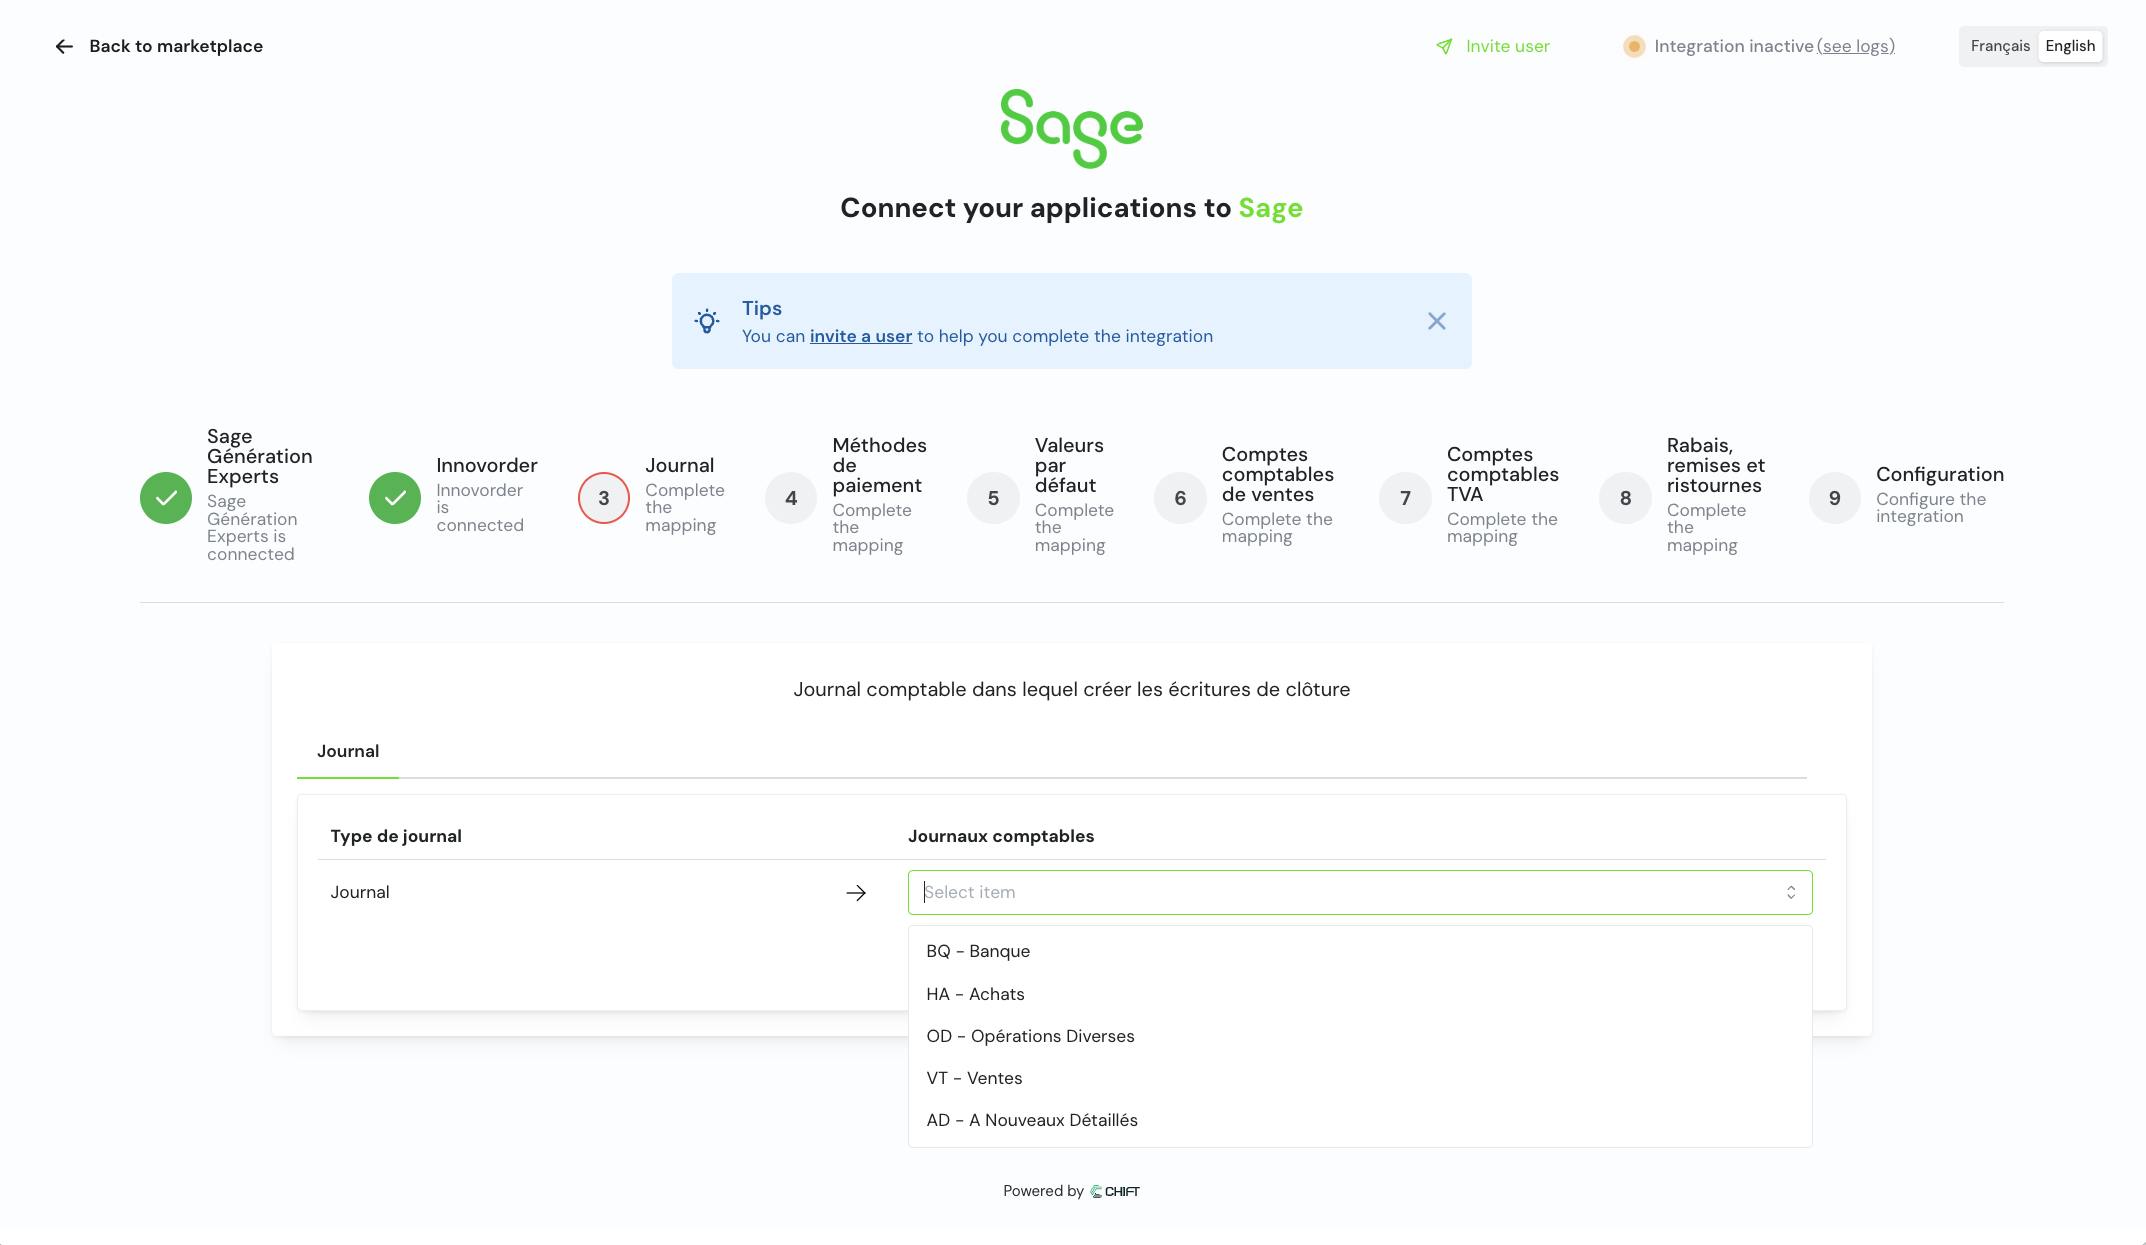
Task: Click the Type de journal column header
Action: pyautogui.click(x=396, y=836)
